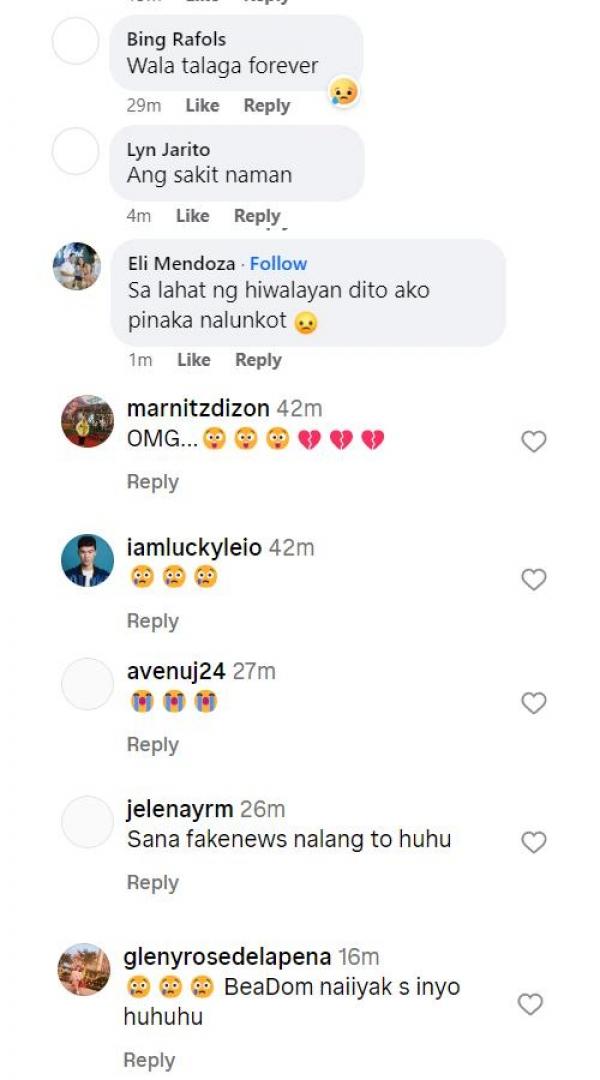Open the avenuj24 username profile
This screenshot has height=1080, width=600.
[x=176, y=671]
